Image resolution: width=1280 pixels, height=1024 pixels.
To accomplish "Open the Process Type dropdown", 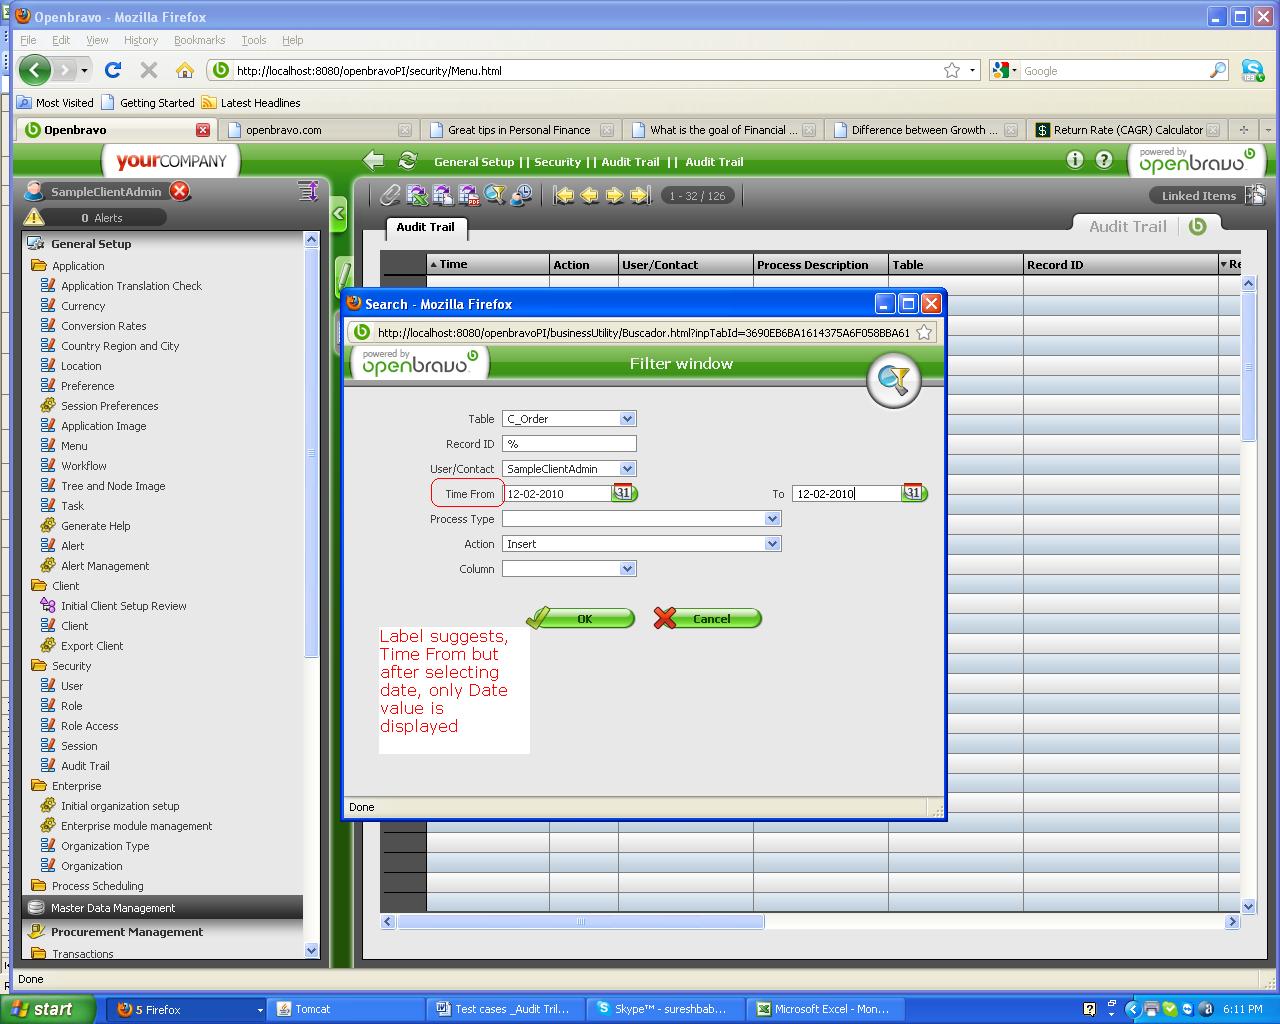I will pyautogui.click(x=772, y=519).
